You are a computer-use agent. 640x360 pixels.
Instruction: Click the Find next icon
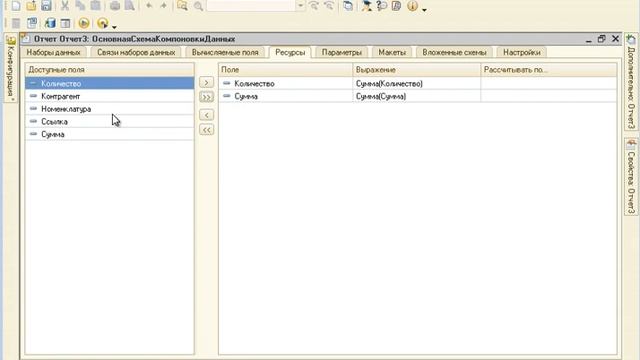[314, 6]
